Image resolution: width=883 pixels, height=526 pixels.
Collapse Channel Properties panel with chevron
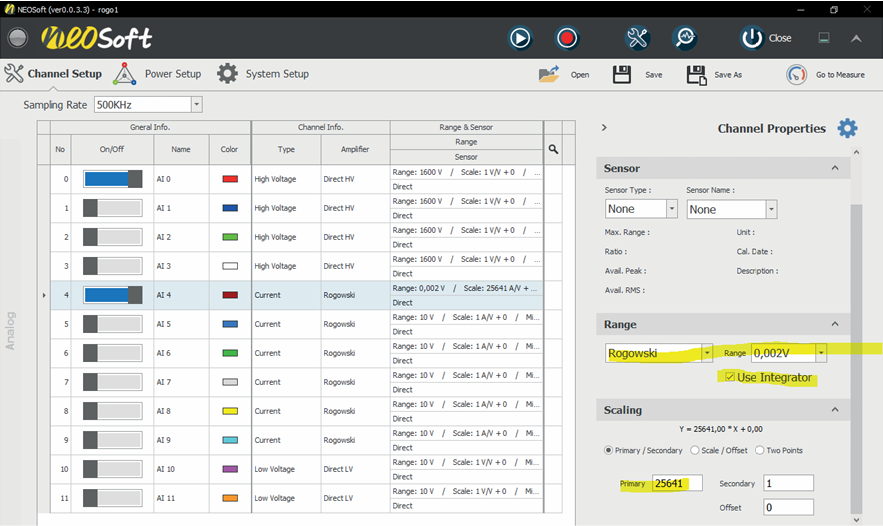coord(604,128)
